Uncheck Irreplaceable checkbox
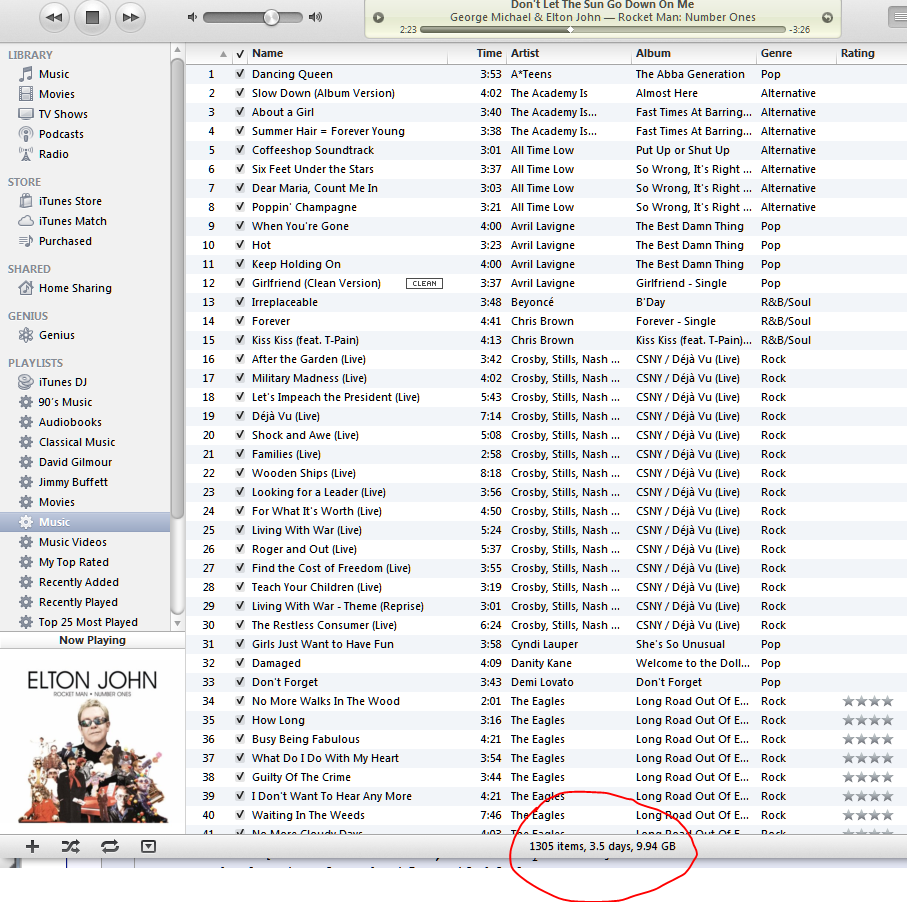 (240, 301)
